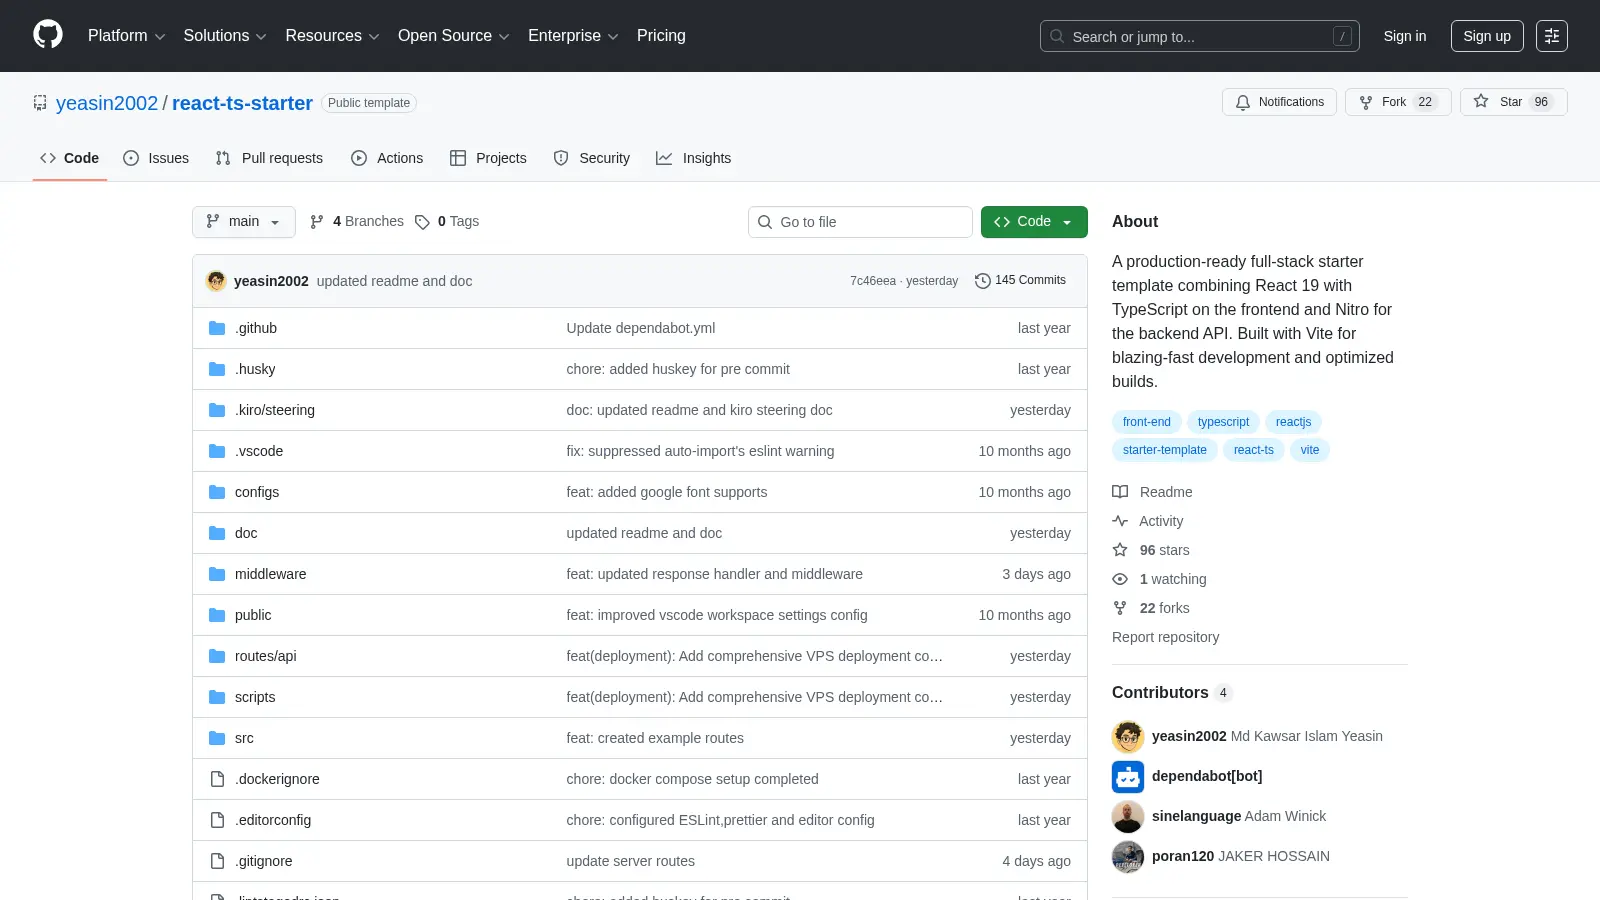Switch to the Security tab
Image resolution: width=1600 pixels, height=900 pixels.
click(x=592, y=158)
